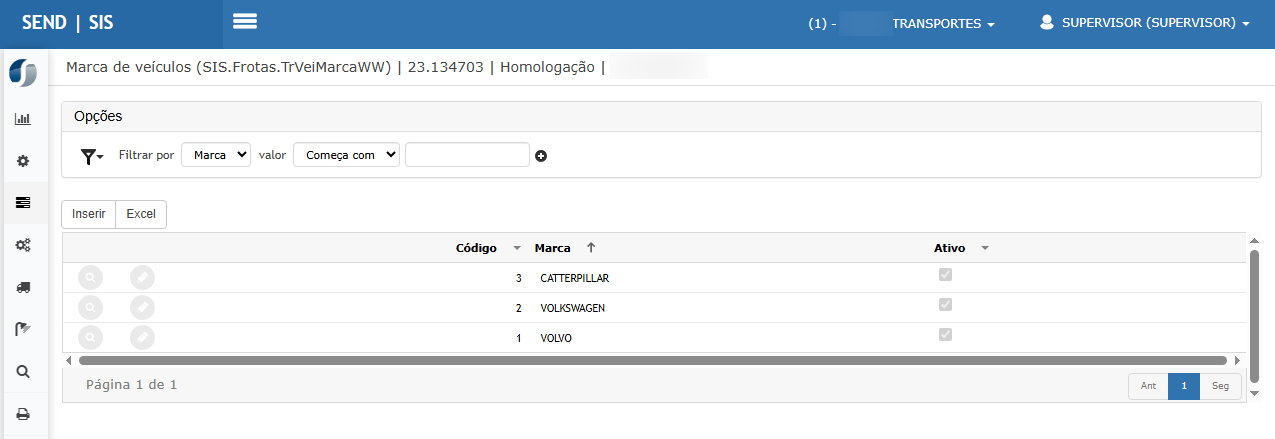Open the Começa com condition dropdown
This screenshot has width=1275, height=439.
coord(346,155)
